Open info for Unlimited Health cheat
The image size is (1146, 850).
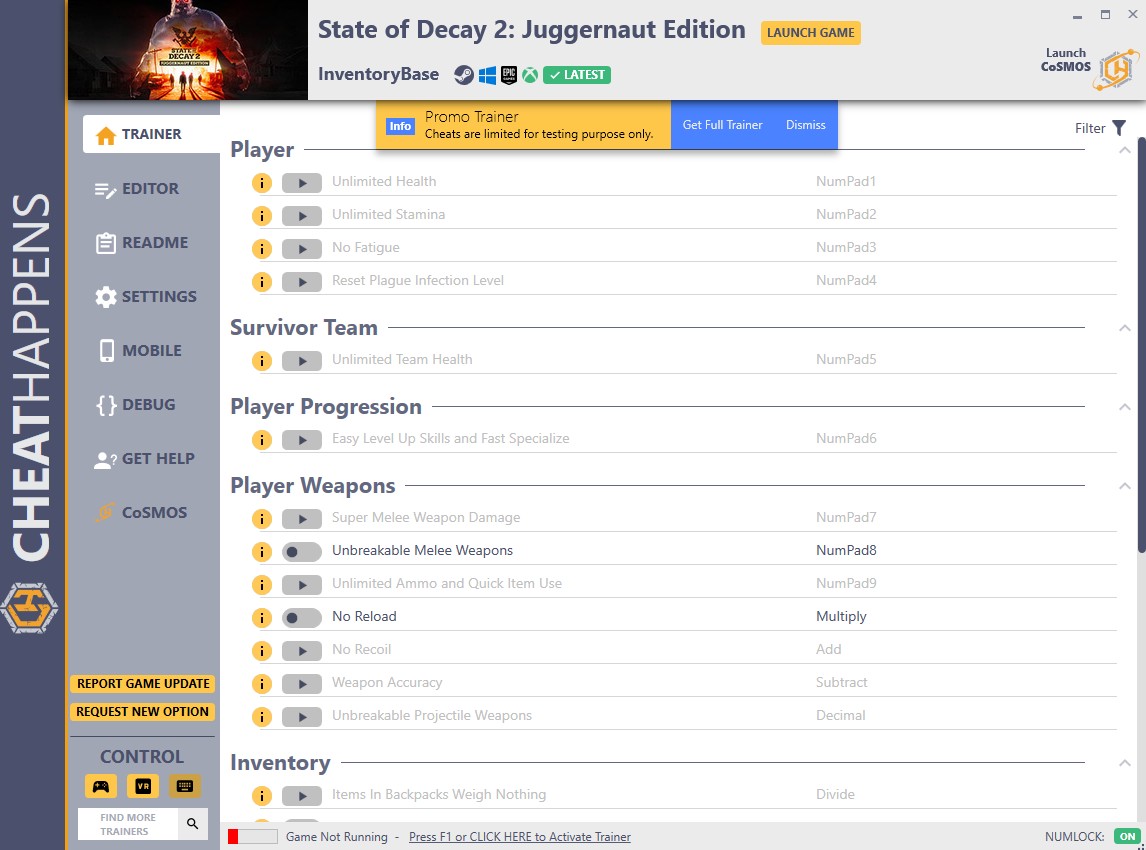262,183
